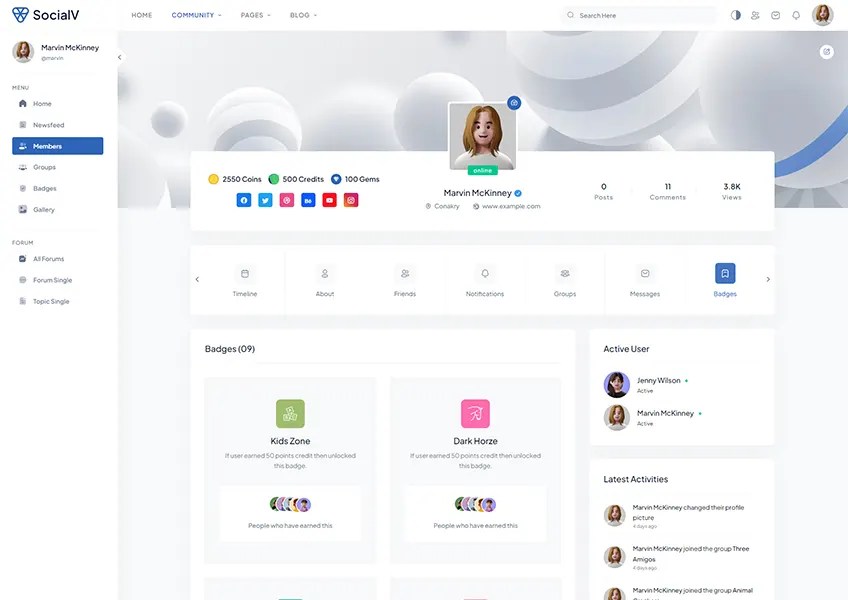Open the messages envelope icon in header
848x600 pixels.
[774, 14]
